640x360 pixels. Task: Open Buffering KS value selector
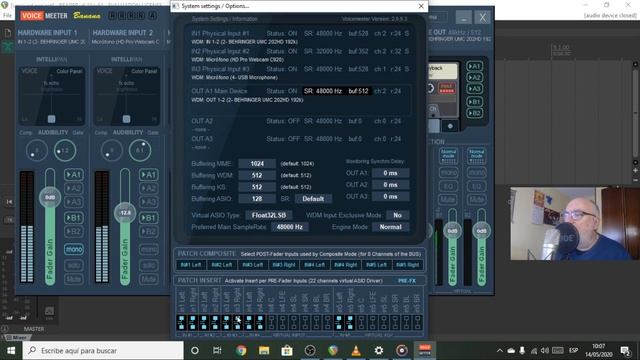pyautogui.click(x=257, y=187)
